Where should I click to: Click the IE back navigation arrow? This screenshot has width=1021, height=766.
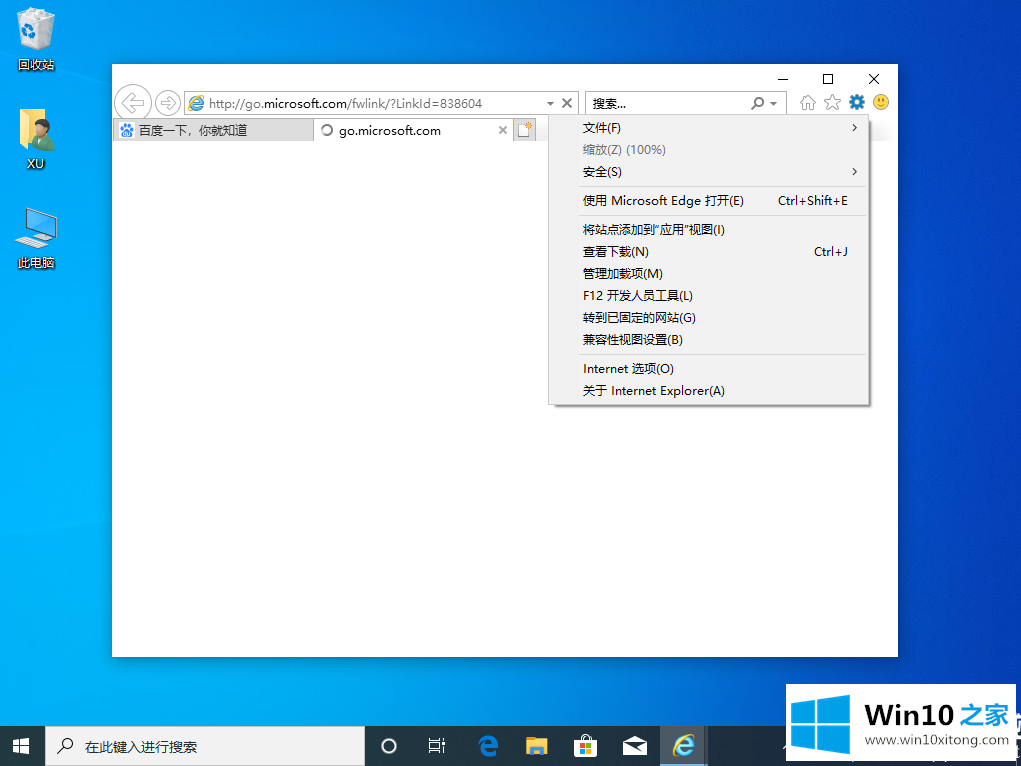coord(133,103)
